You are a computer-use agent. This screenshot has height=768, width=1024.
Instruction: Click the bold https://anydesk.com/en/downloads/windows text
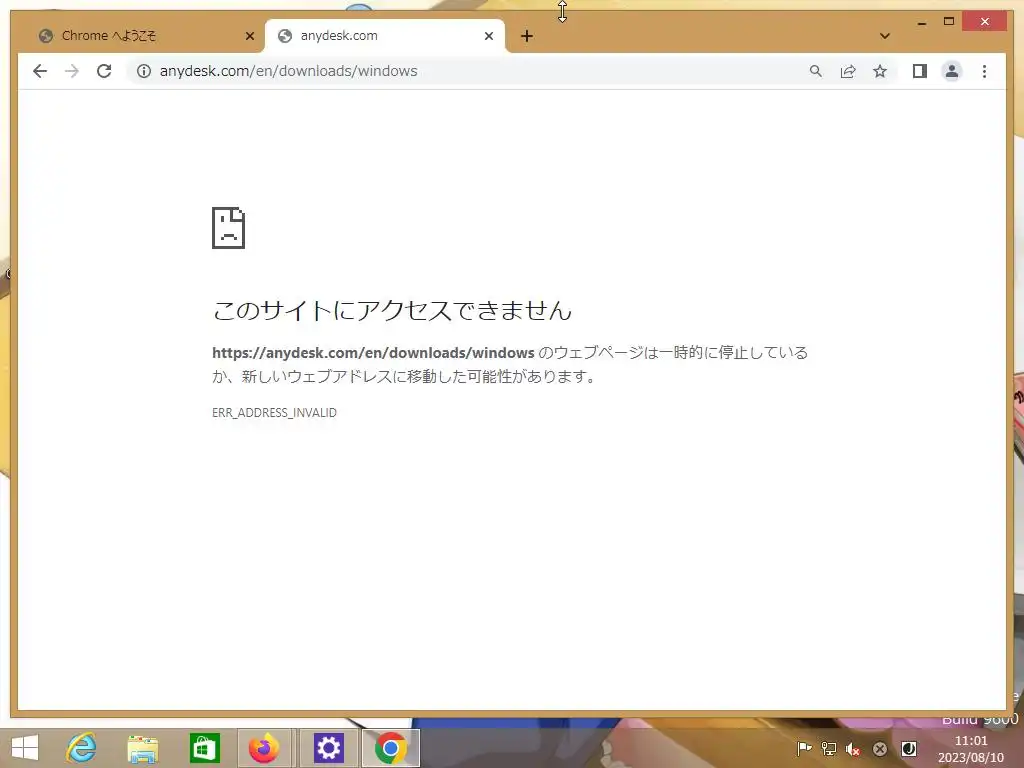pos(374,353)
